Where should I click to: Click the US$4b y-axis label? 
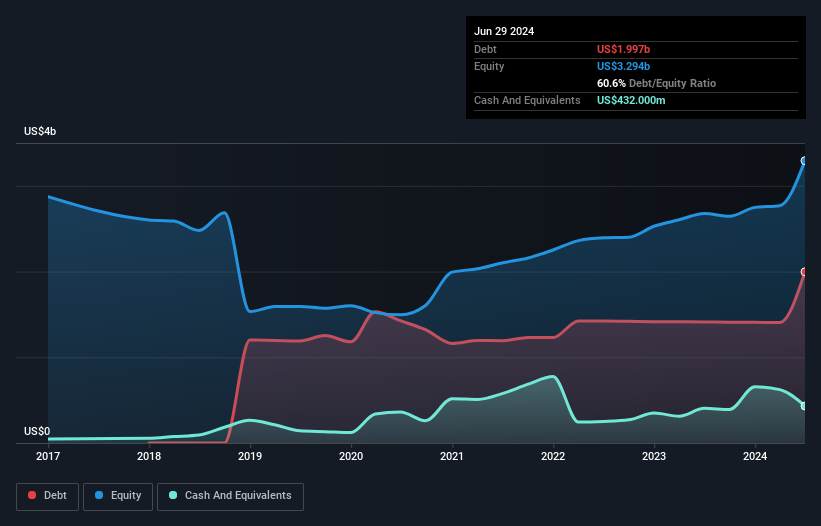pyautogui.click(x=40, y=131)
